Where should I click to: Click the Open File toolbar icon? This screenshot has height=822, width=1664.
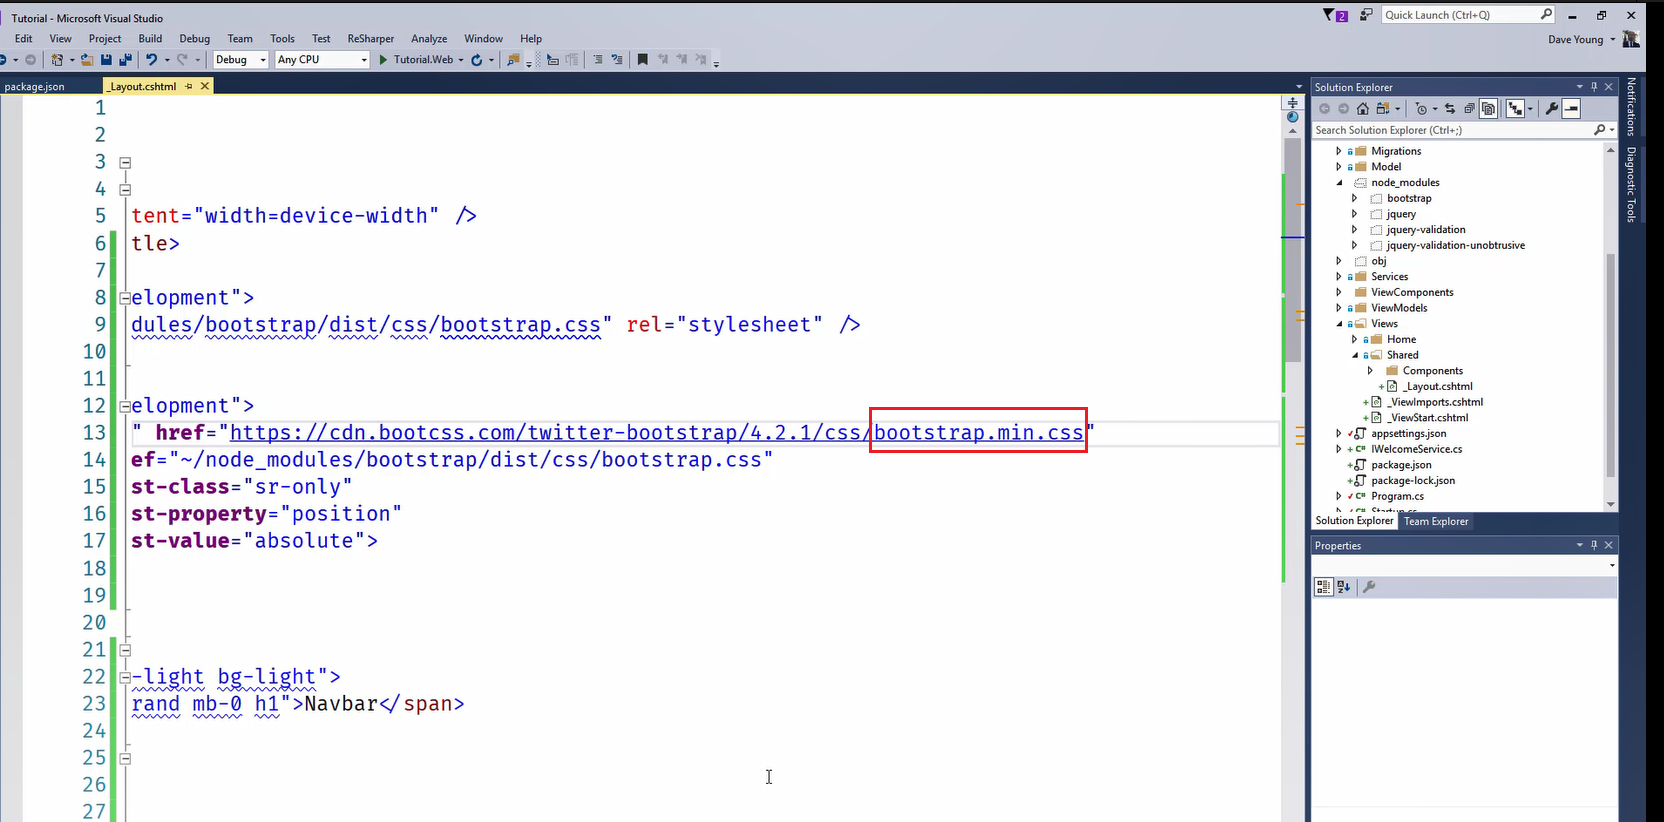pos(87,60)
